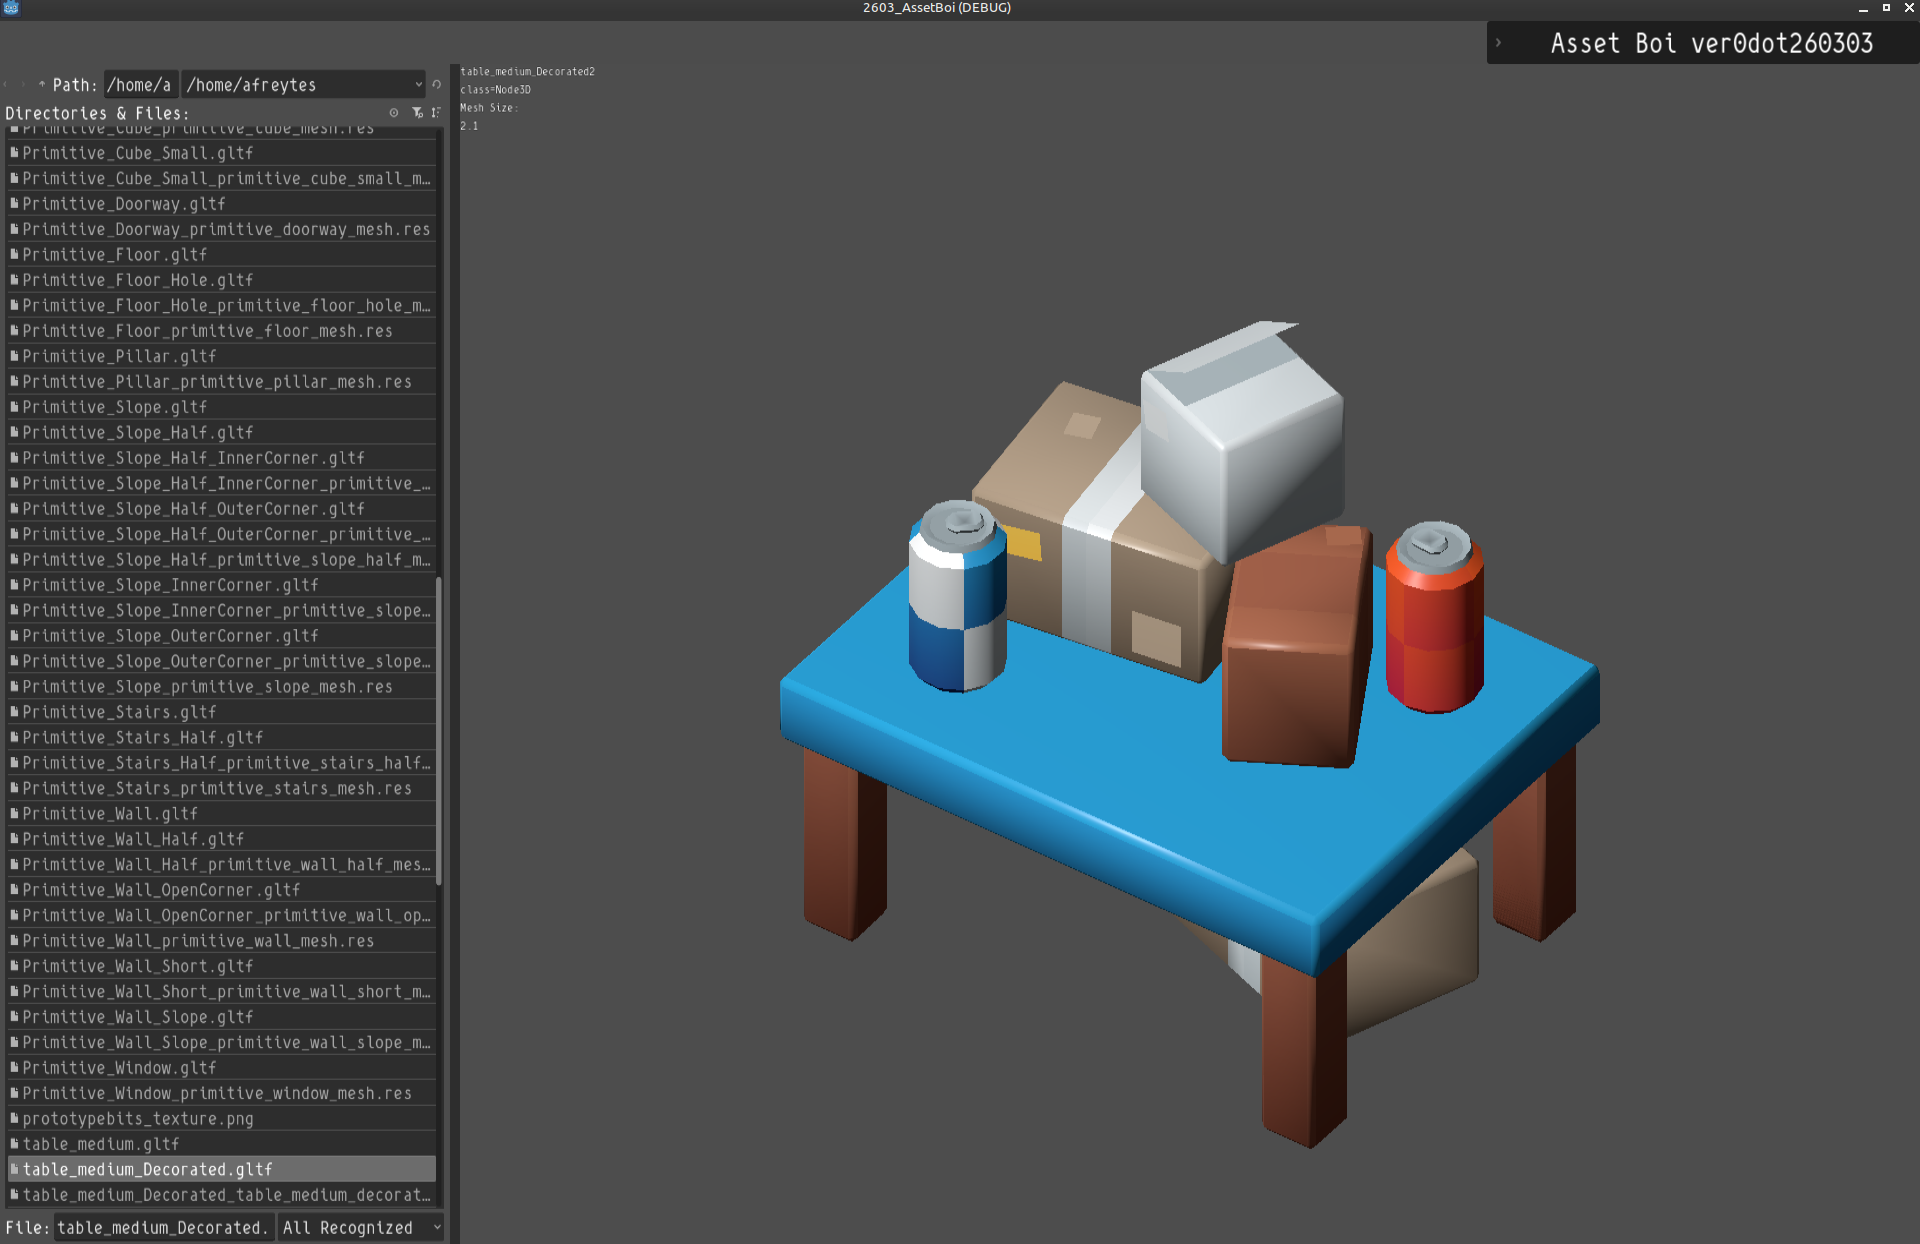1920x1244 pixels.
Task: Collapse the Asset Boi version panel arrow
Action: click(1498, 43)
